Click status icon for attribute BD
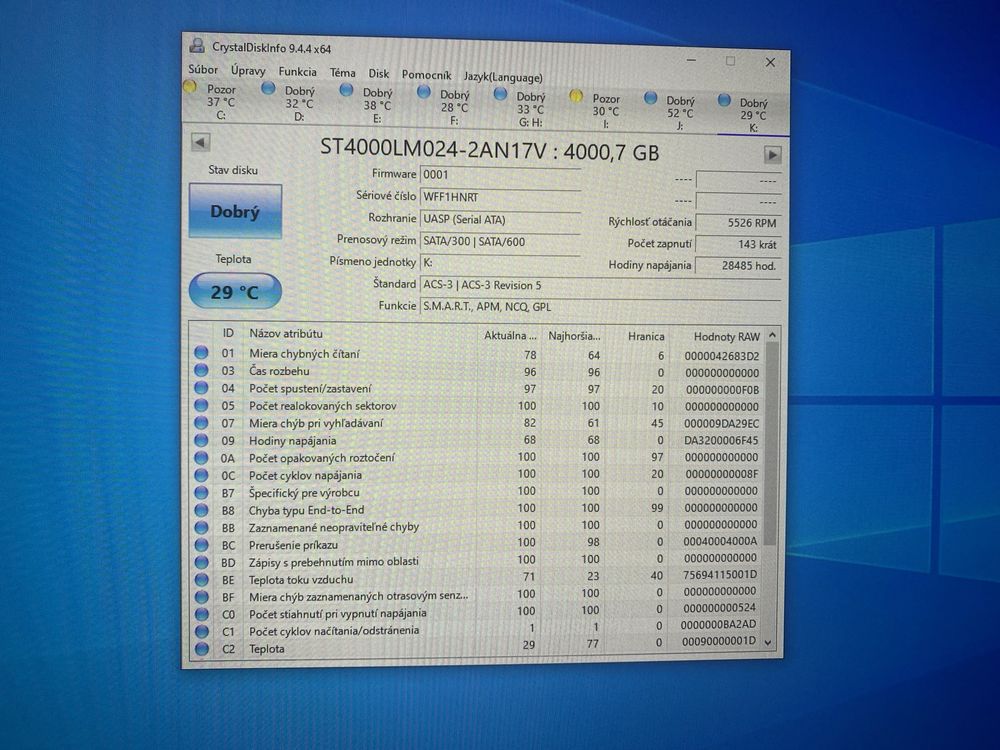Viewport: 1000px width, 750px height. click(202, 562)
